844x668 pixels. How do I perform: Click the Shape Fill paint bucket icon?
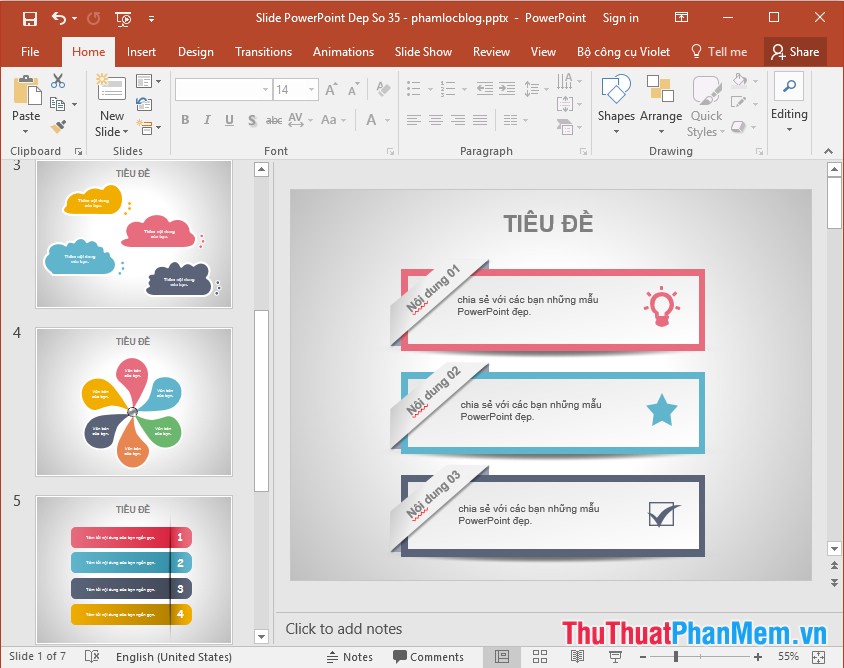[740, 81]
